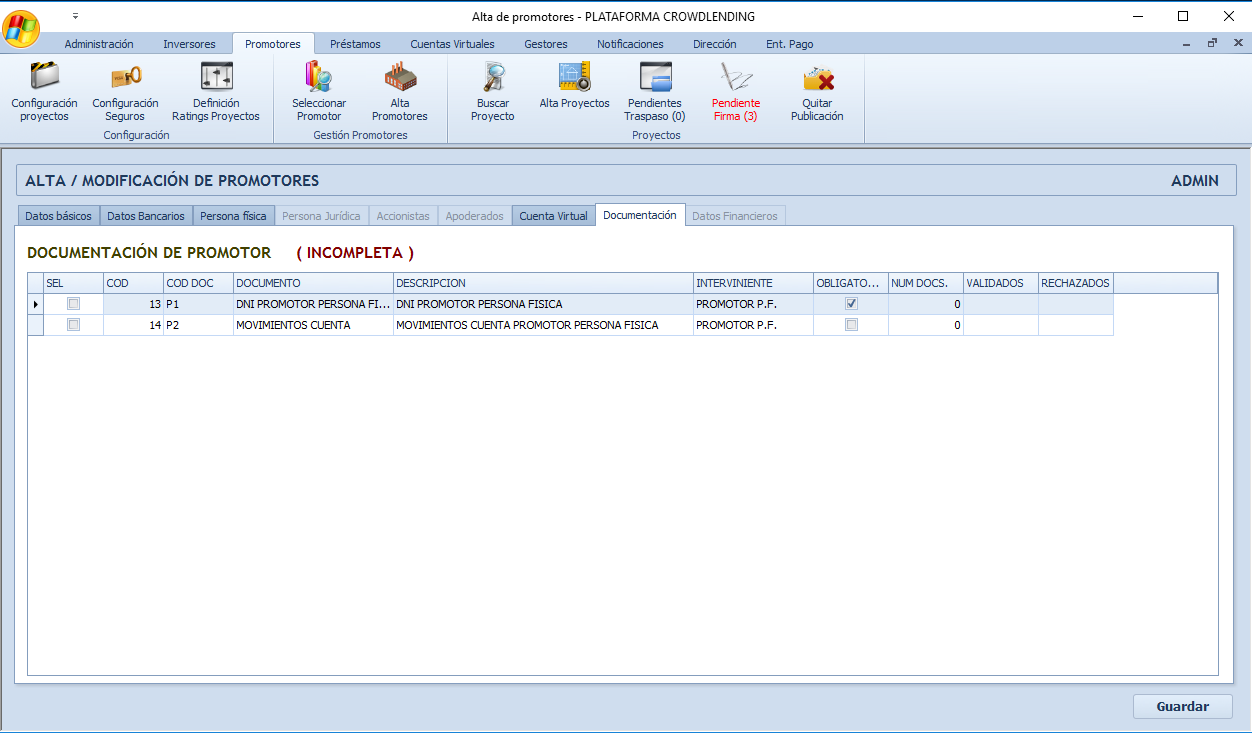Image resolution: width=1252 pixels, height=733 pixels.
Task: Open the Préstamos ribbon tab
Action: pyautogui.click(x=355, y=44)
